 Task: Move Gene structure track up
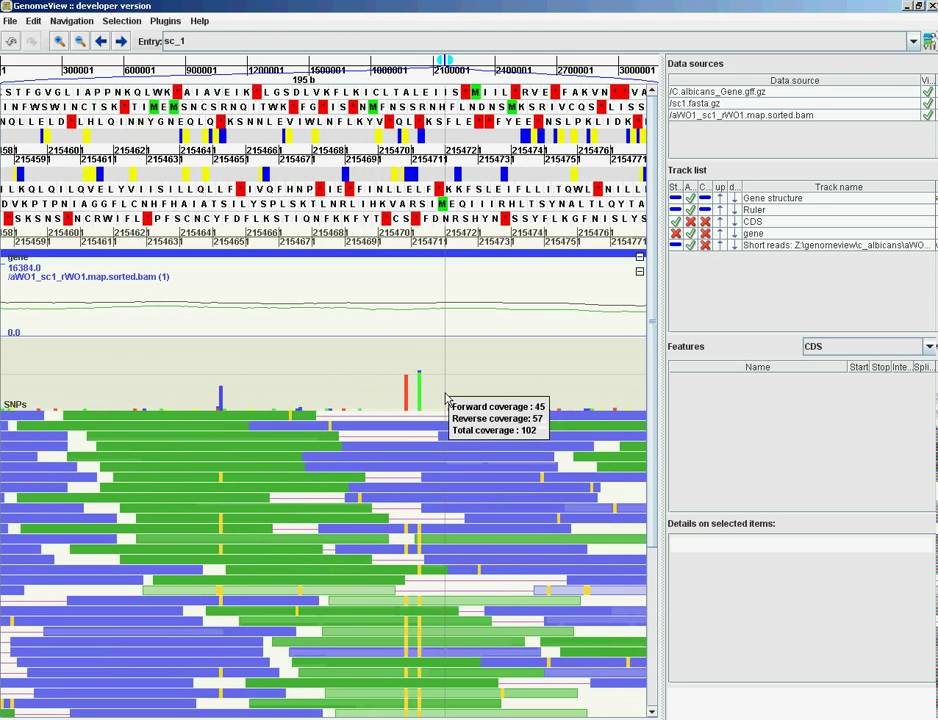click(720, 198)
